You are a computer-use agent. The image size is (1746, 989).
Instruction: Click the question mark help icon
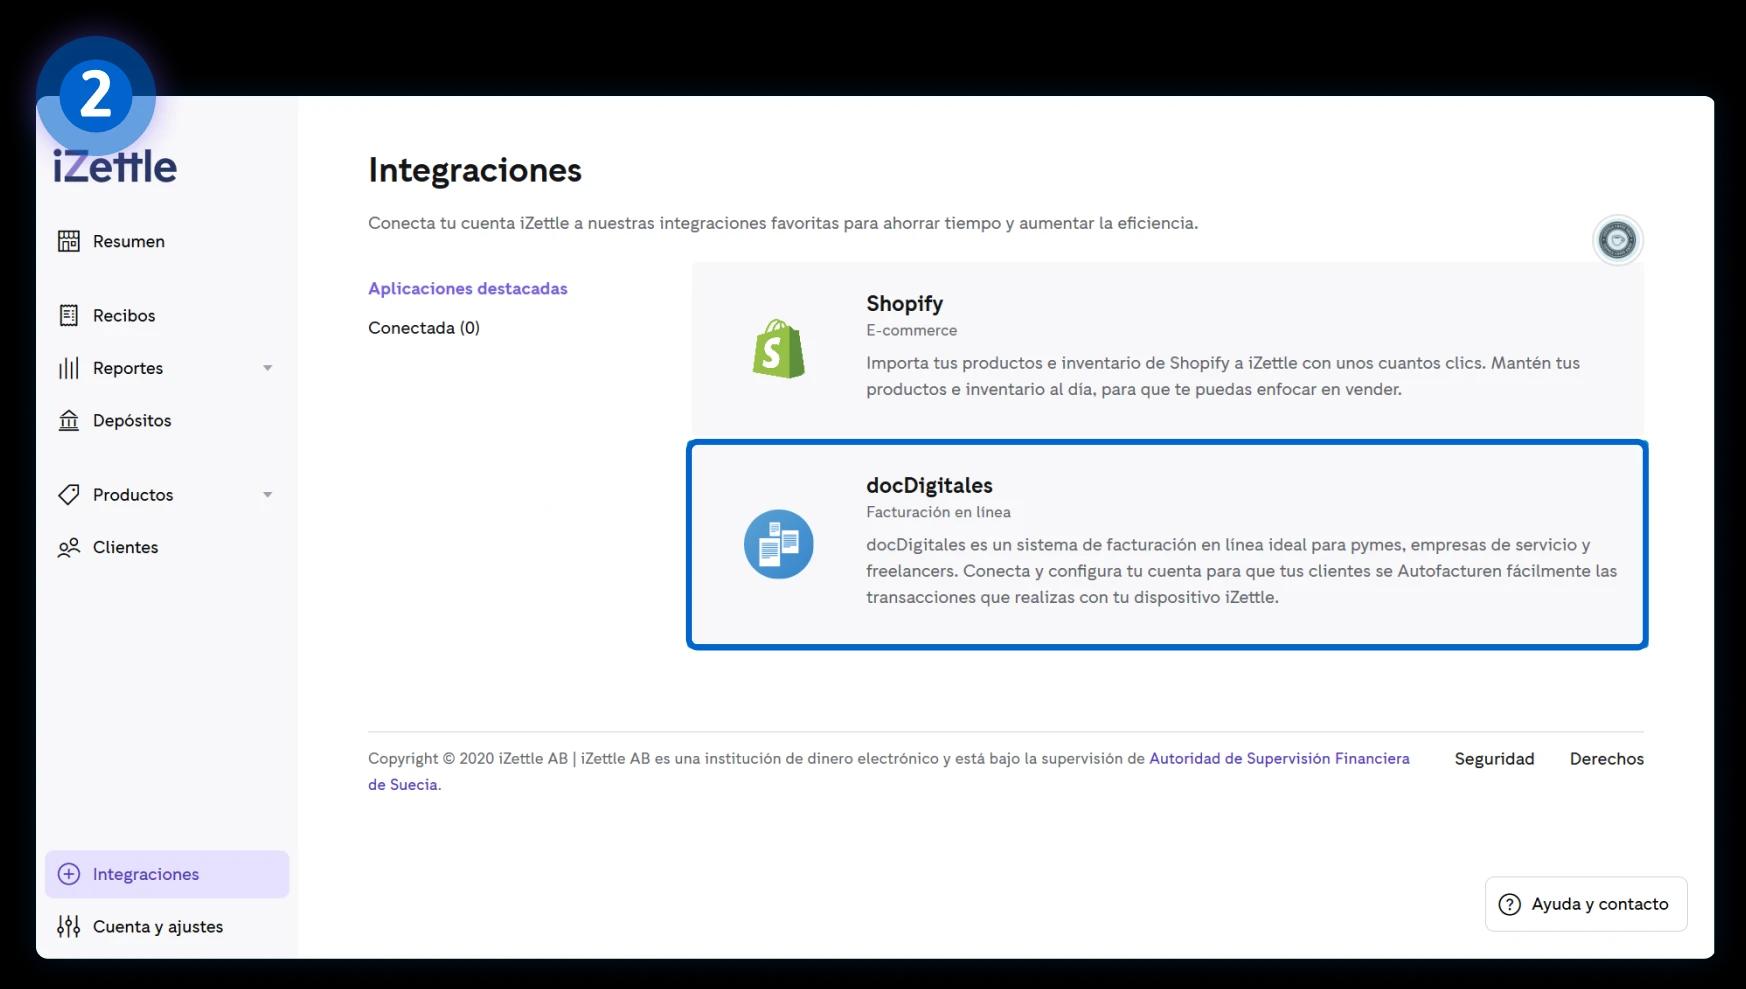click(1509, 904)
